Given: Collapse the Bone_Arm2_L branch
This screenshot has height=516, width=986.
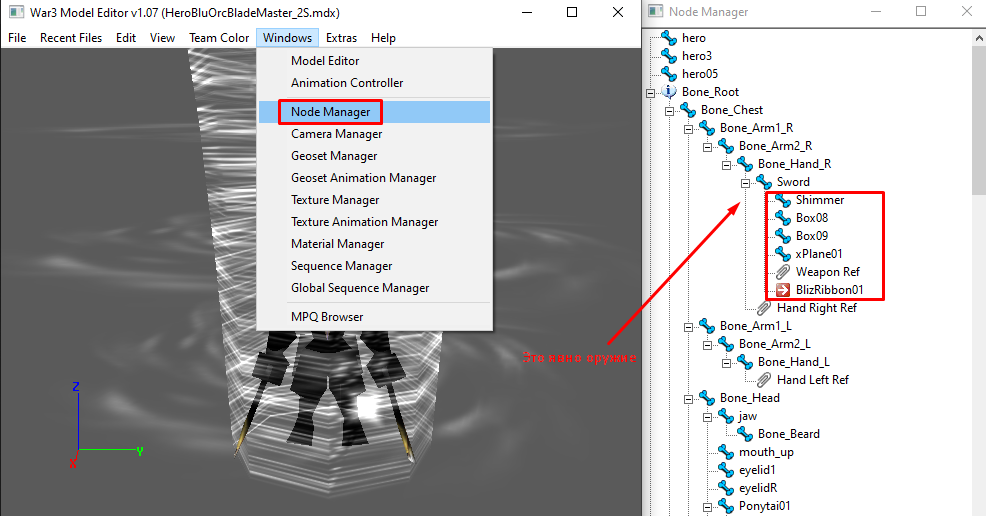Looking at the screenshot, I should [x=707, y=346].
